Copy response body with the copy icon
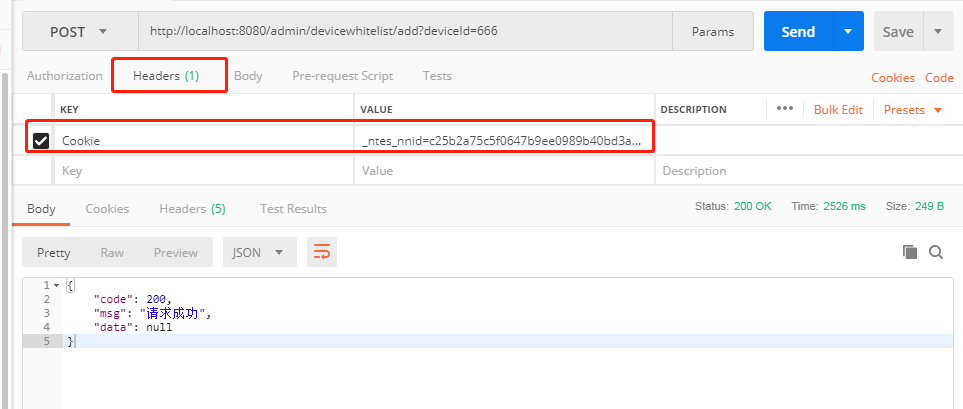 909,252
